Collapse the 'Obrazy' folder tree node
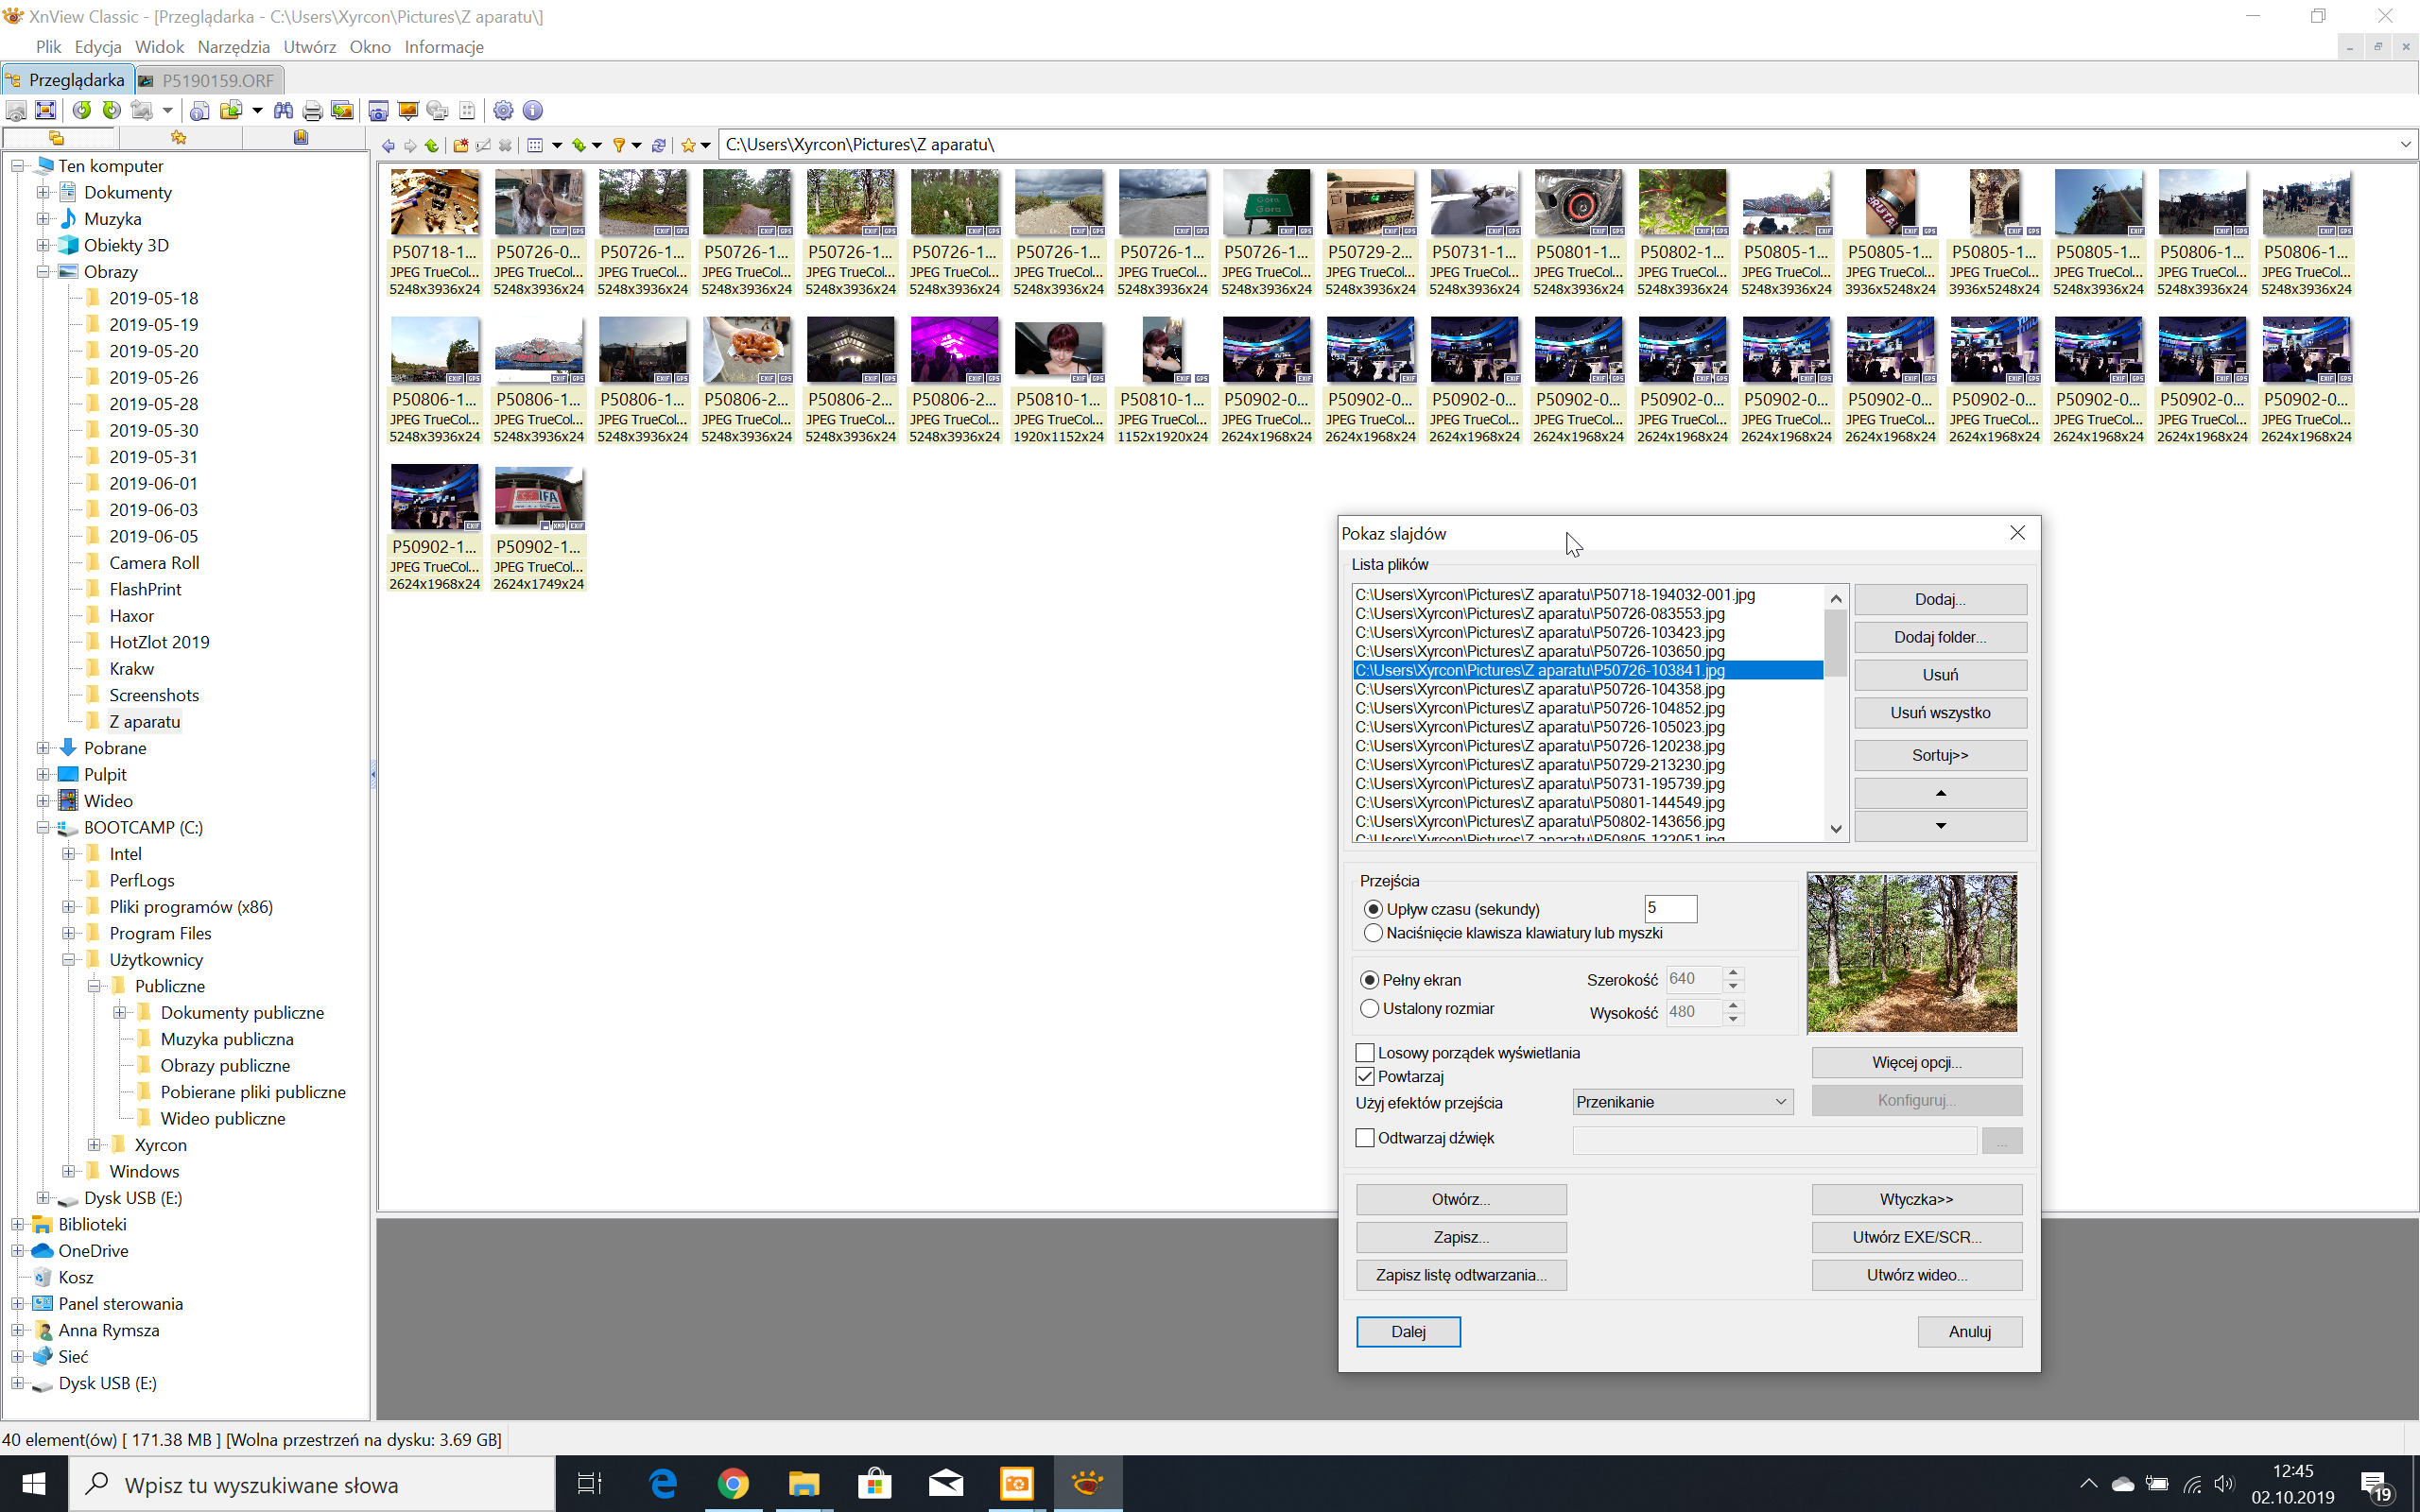Viewport: 2420px width, 1512px height. coord(43,271)
